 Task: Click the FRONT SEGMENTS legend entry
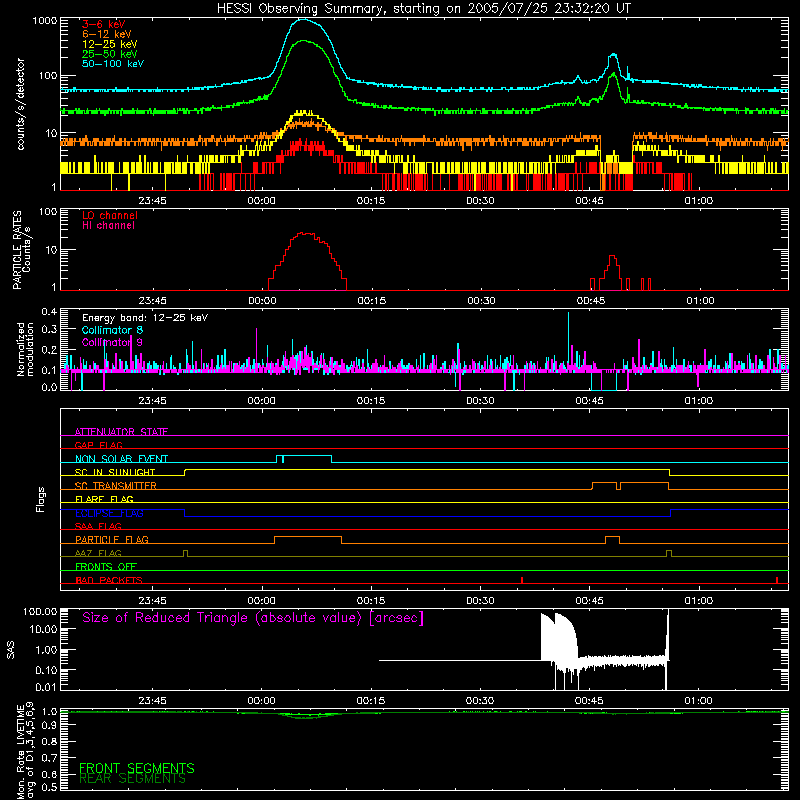coord(137,768)
